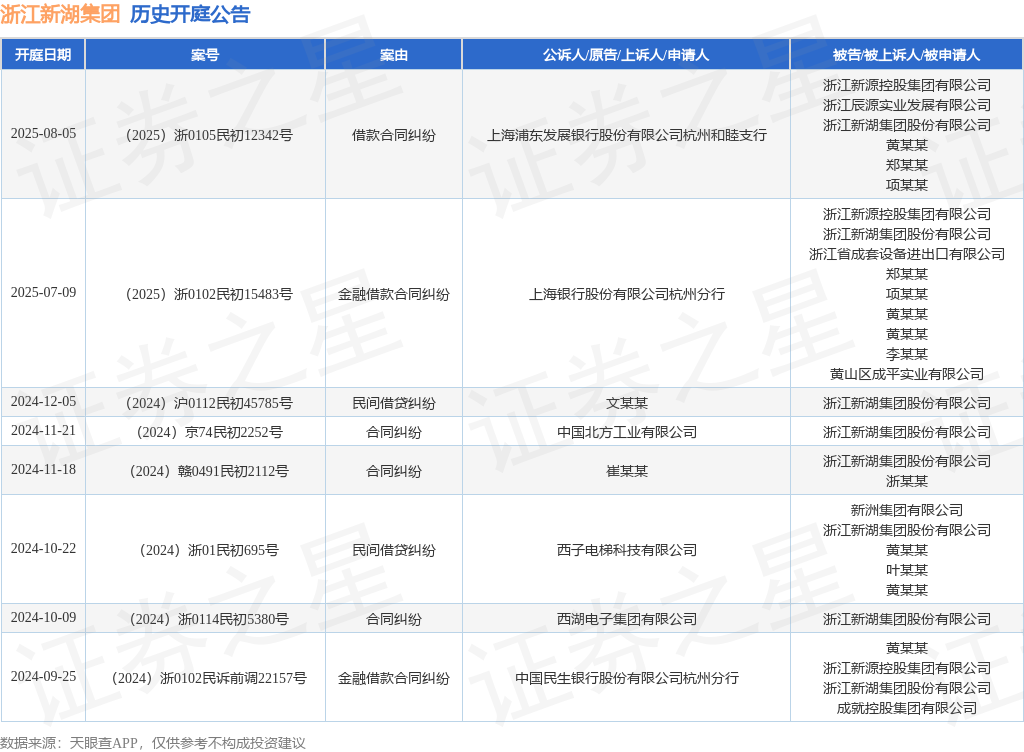Select the 历史开庭公告 heading
The width and height of the screenshot is (1024, 752).
[x=190, y=14]
